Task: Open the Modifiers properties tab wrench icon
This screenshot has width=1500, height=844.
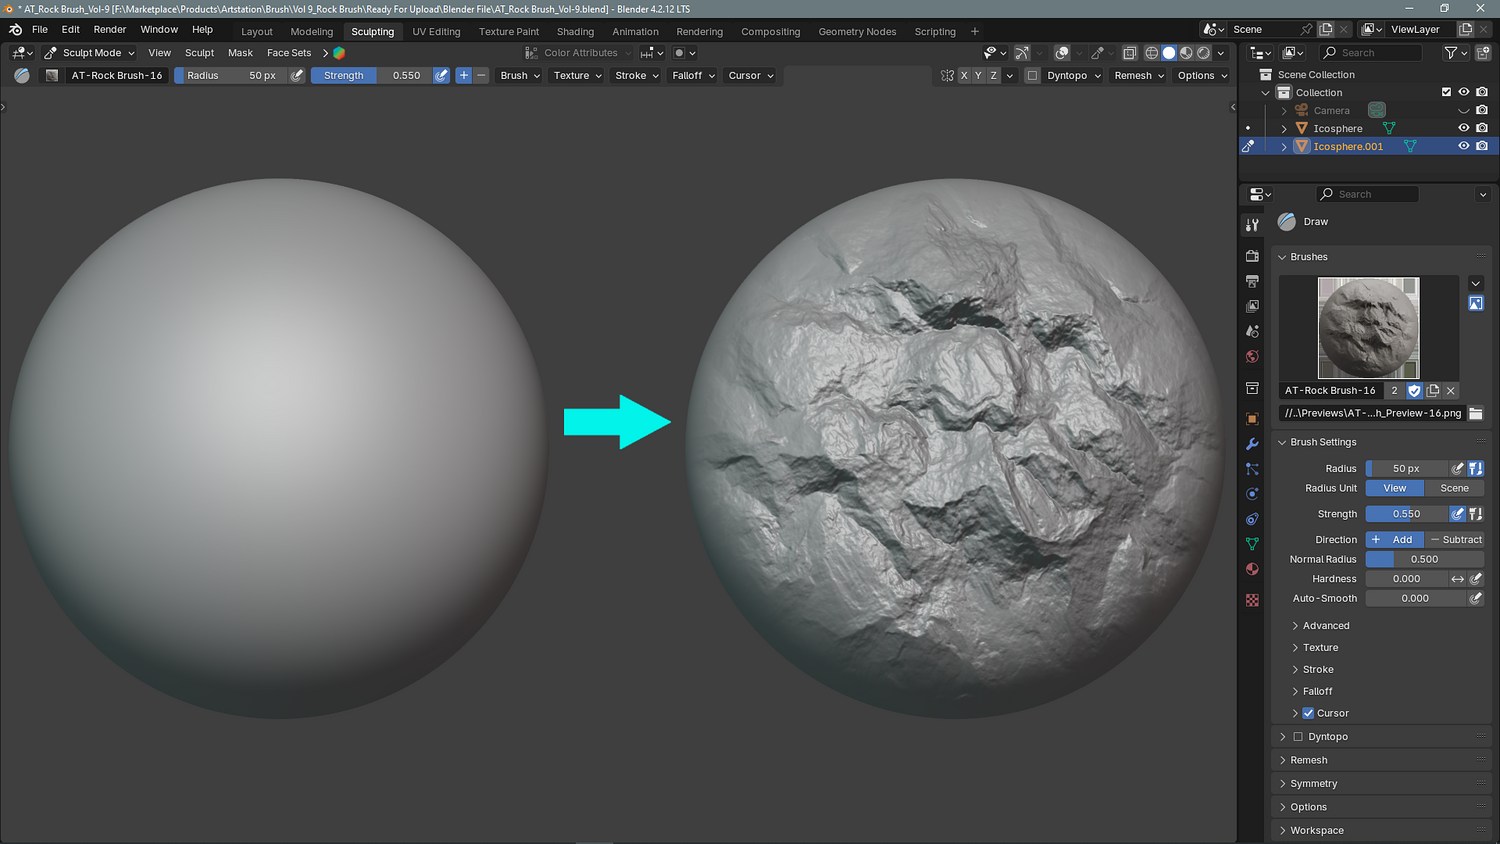Action: click(x=1252, y=444)
